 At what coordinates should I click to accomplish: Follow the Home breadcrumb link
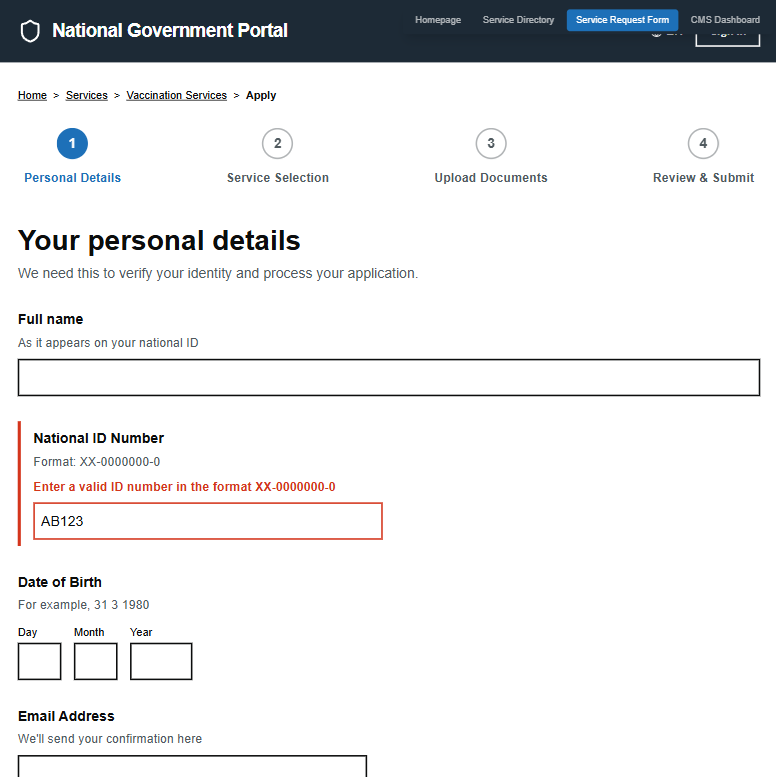tap(32, 96)
